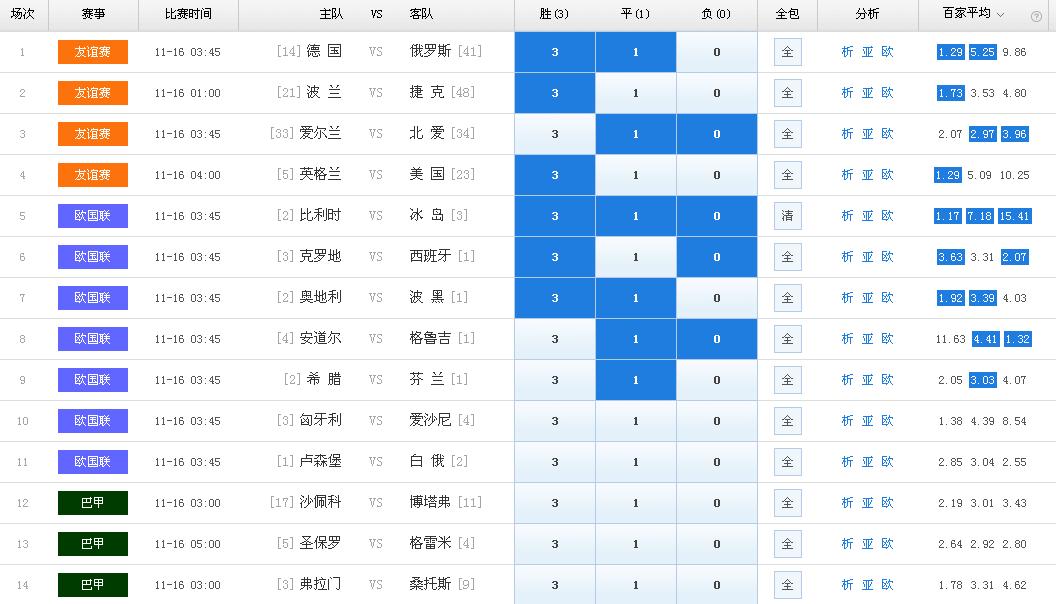This screenshot has width=1056, height=604.
Task: Click the 胜(3) column header
Action: click(554, 14)
